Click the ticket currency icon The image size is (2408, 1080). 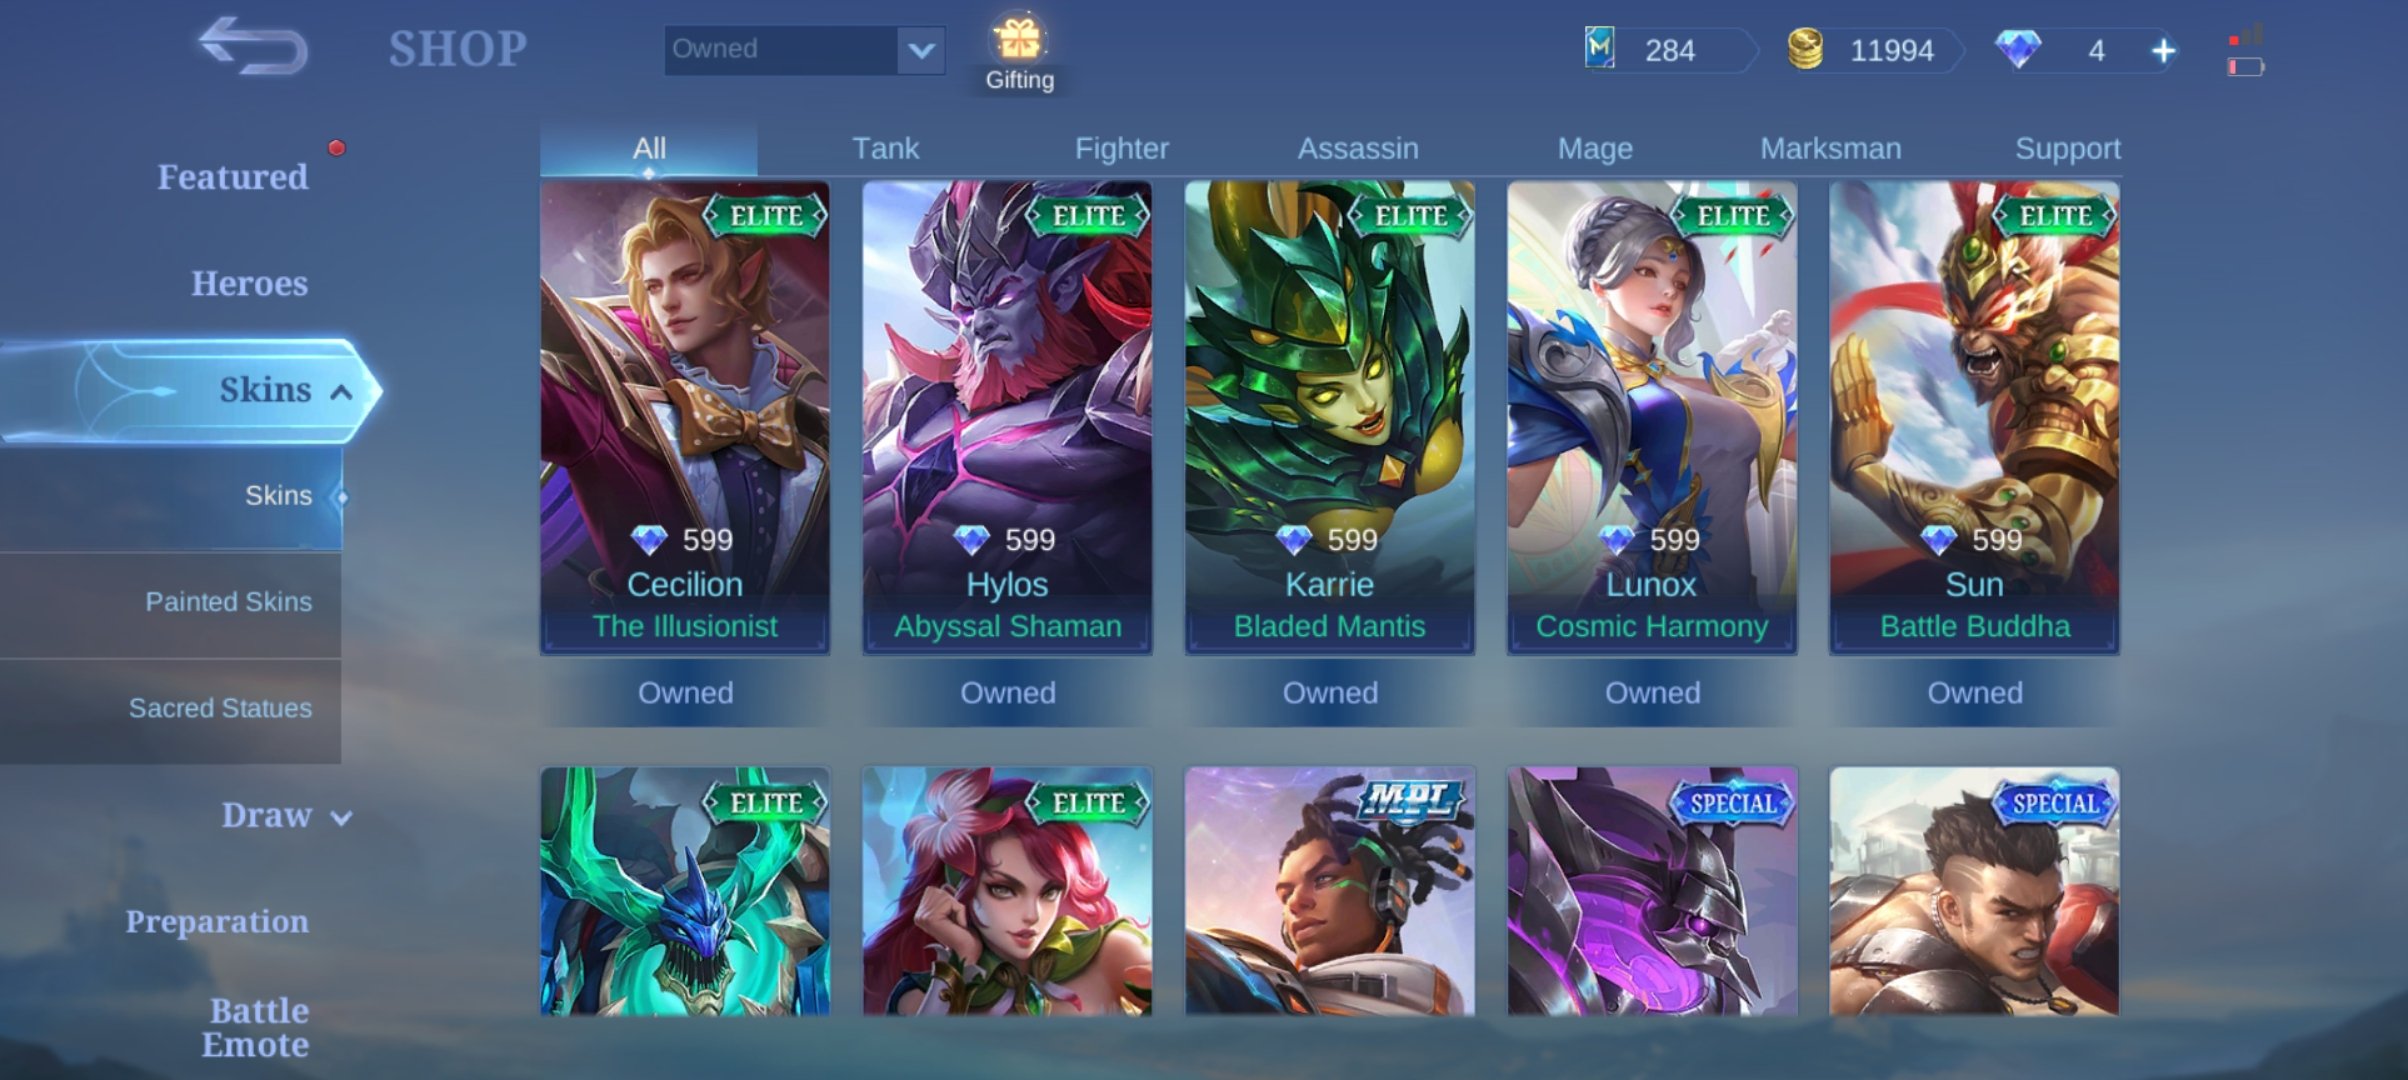point(1600,48)
